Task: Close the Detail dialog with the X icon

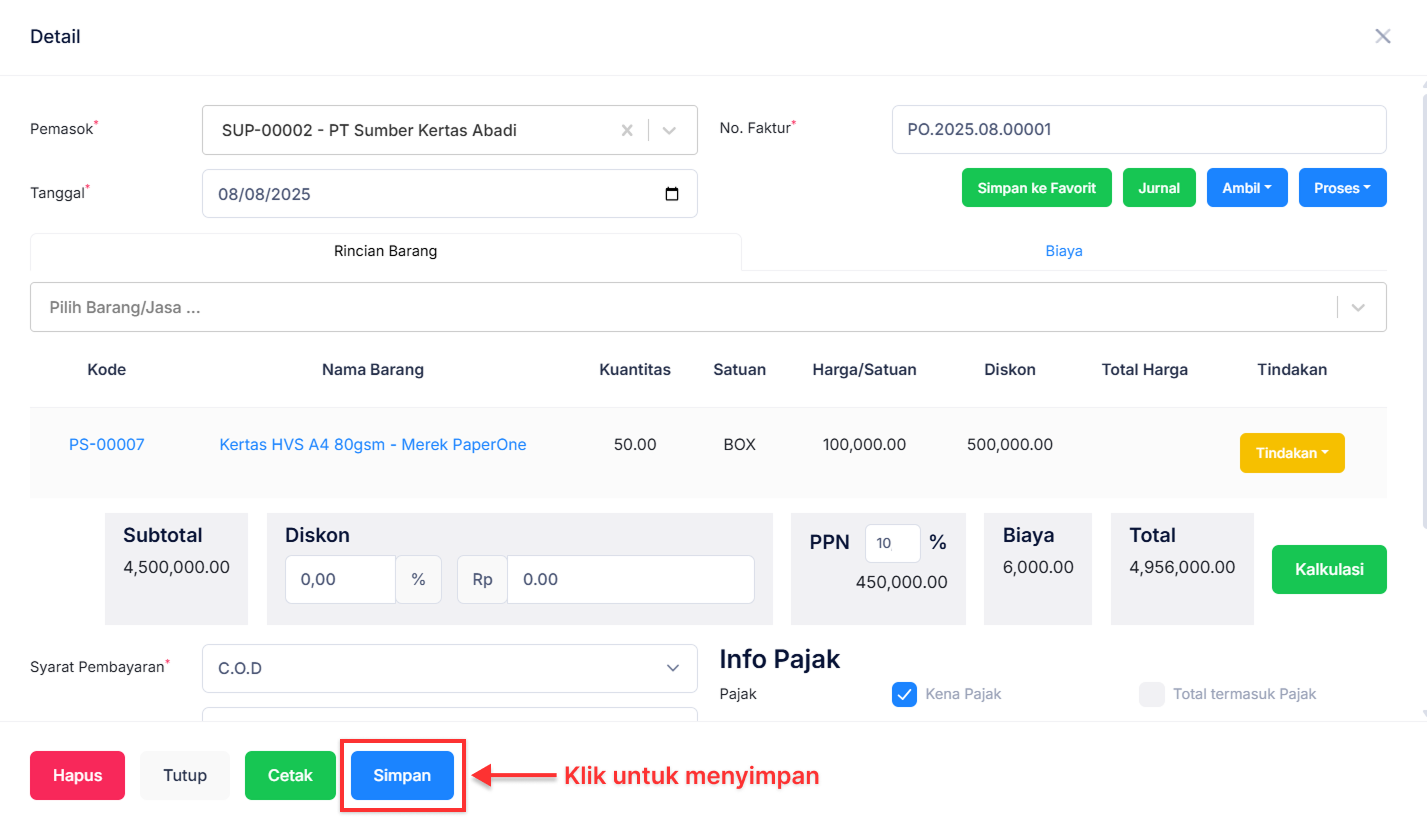Action: 1383,36
